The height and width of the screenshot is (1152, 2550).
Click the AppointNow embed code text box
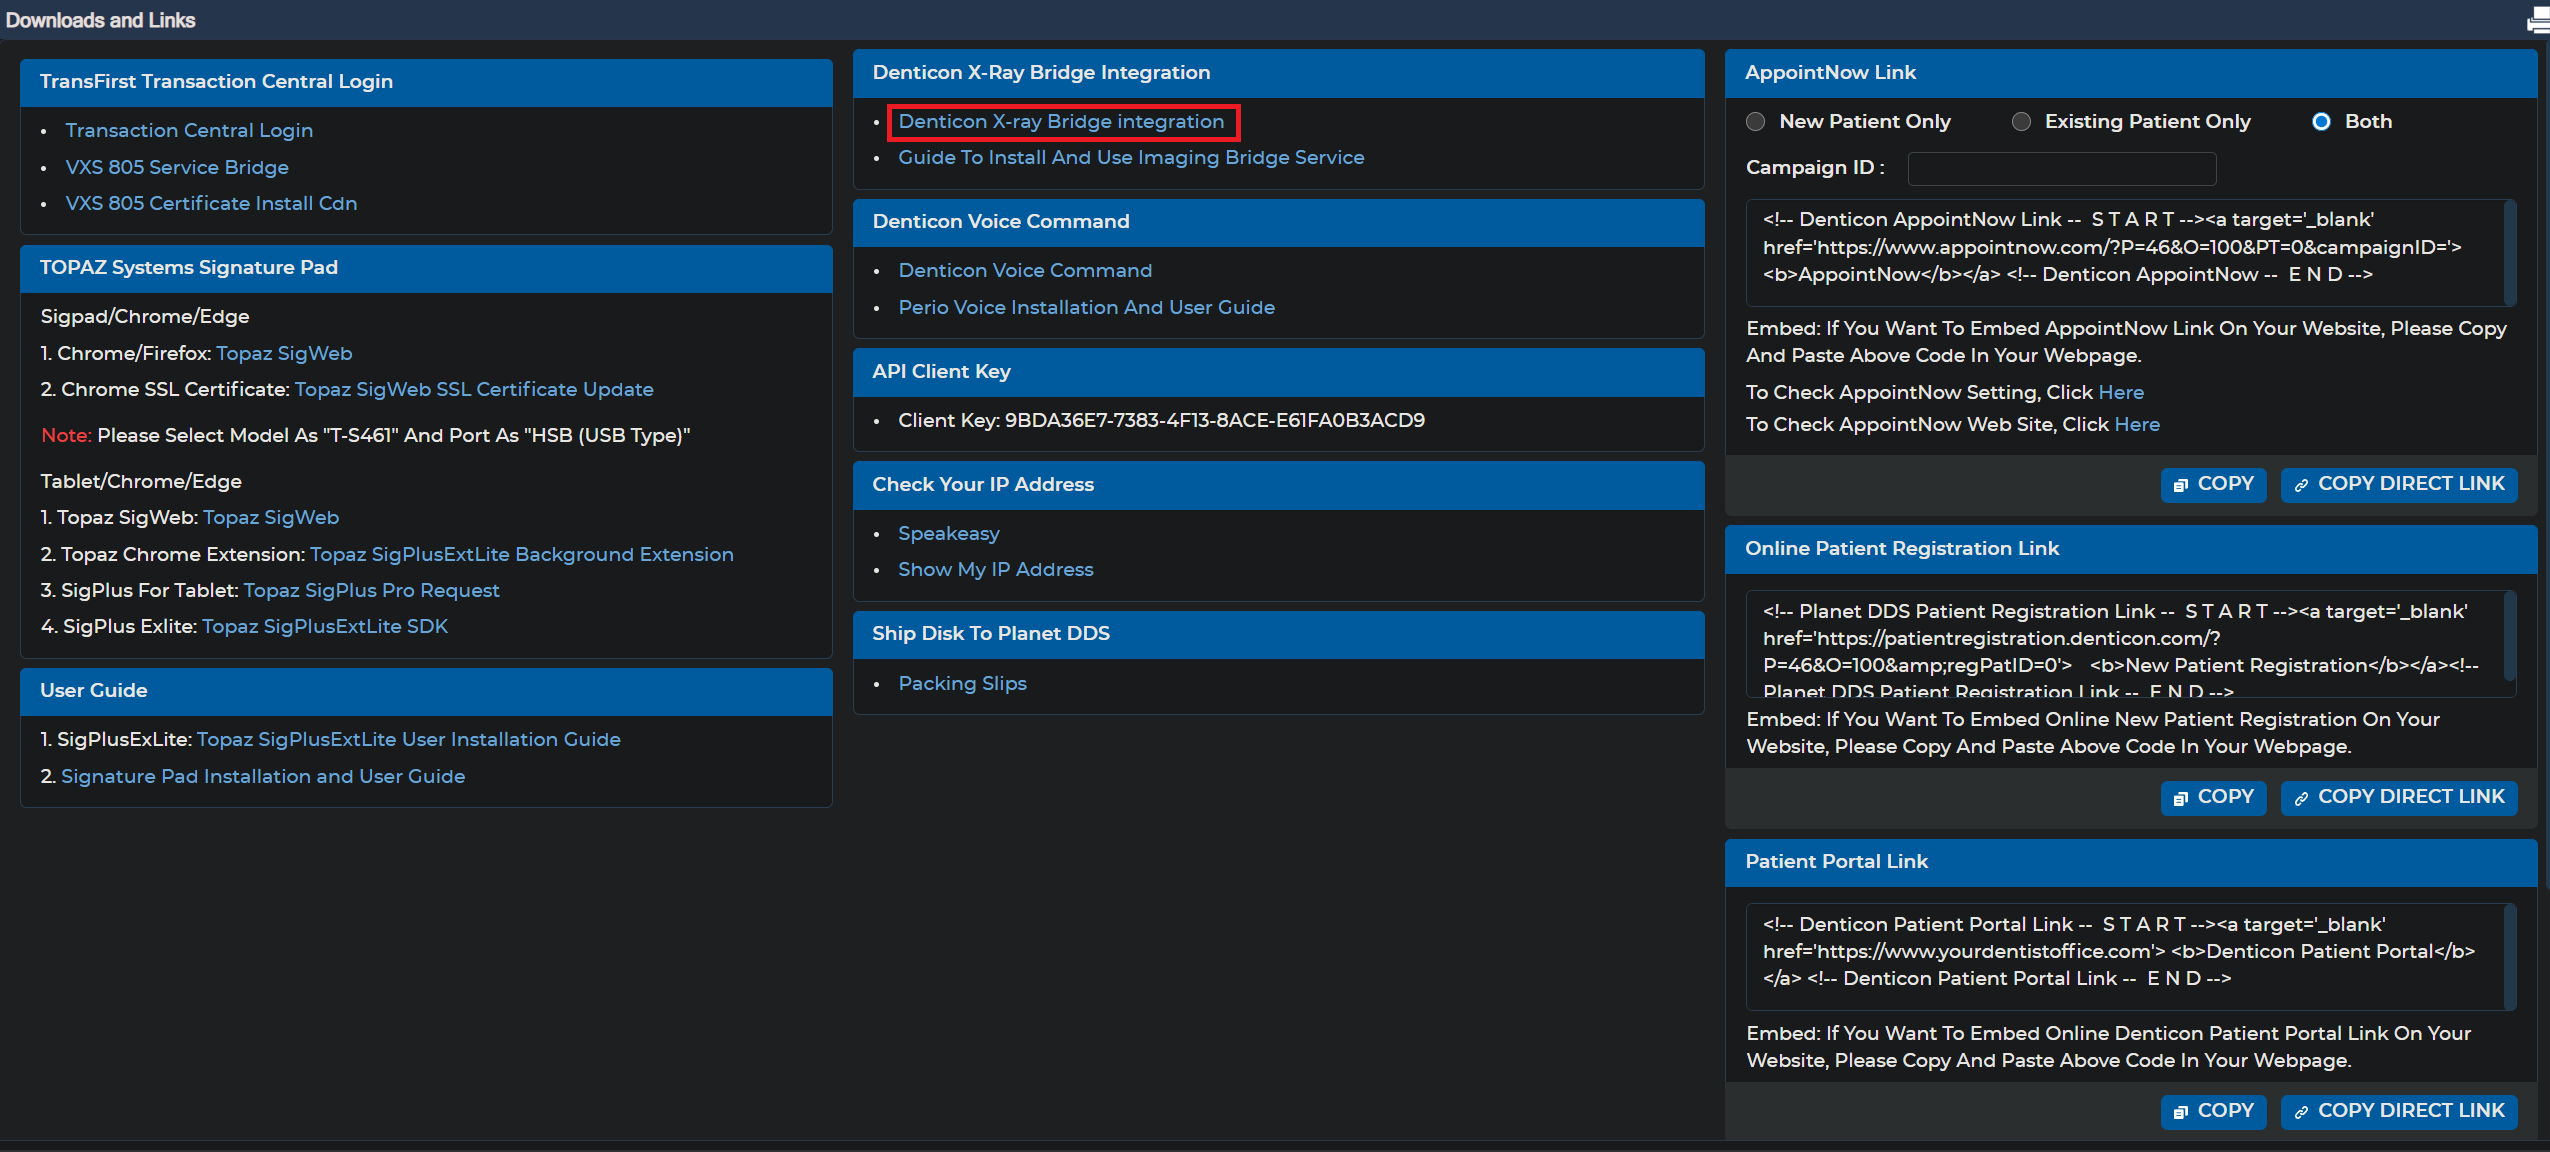coord(2130,252)
